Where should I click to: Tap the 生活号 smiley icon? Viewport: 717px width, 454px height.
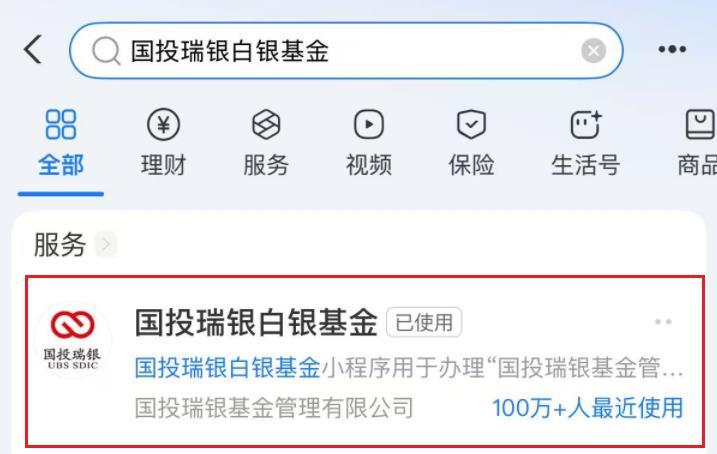586,124
